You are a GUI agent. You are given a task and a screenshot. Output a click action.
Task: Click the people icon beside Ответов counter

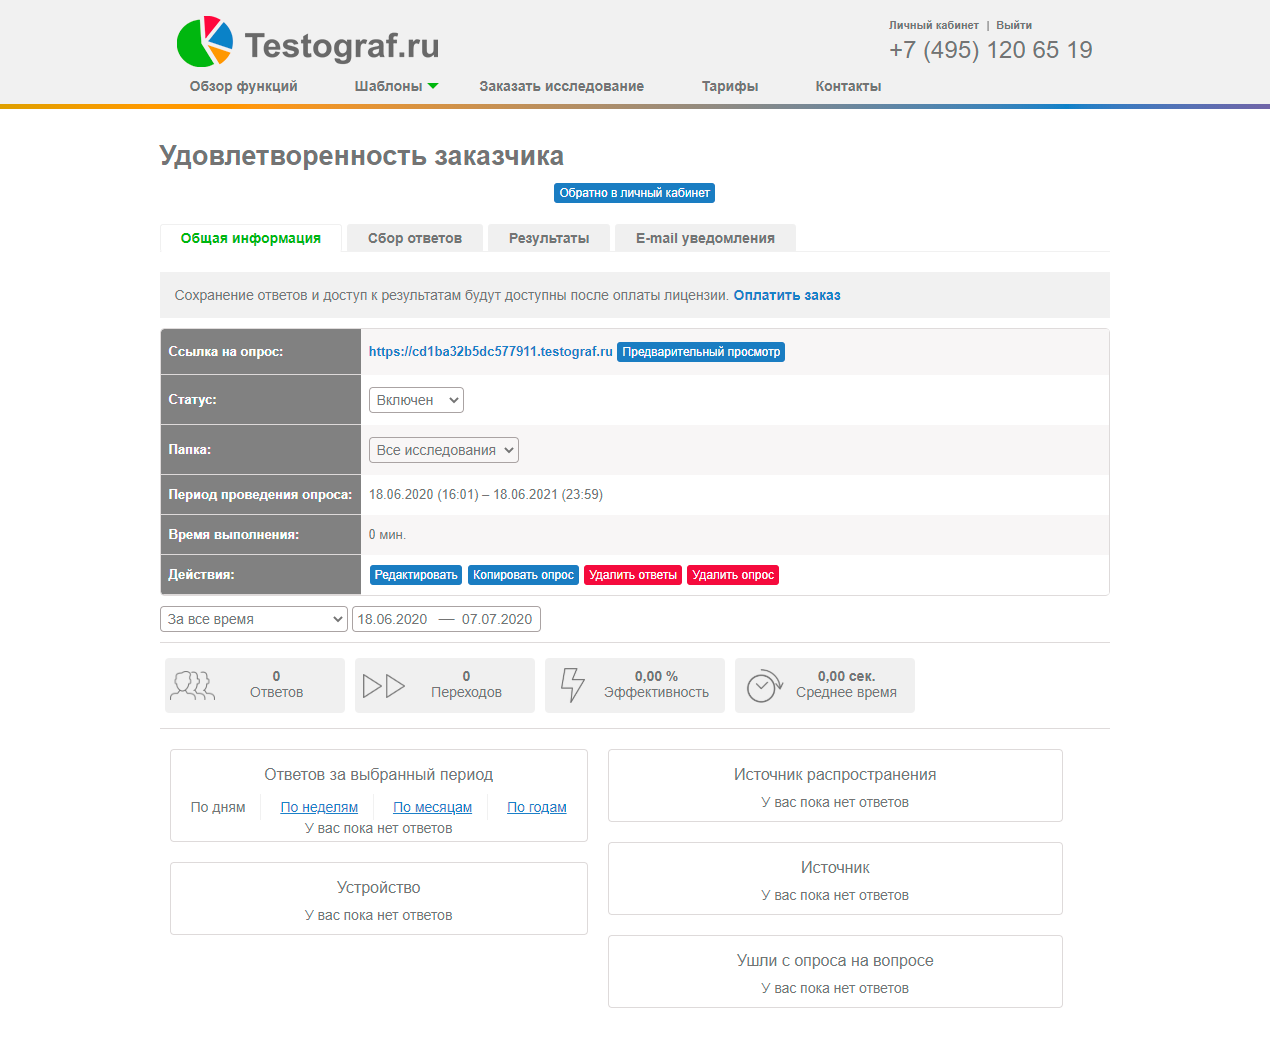click(193, 685)
